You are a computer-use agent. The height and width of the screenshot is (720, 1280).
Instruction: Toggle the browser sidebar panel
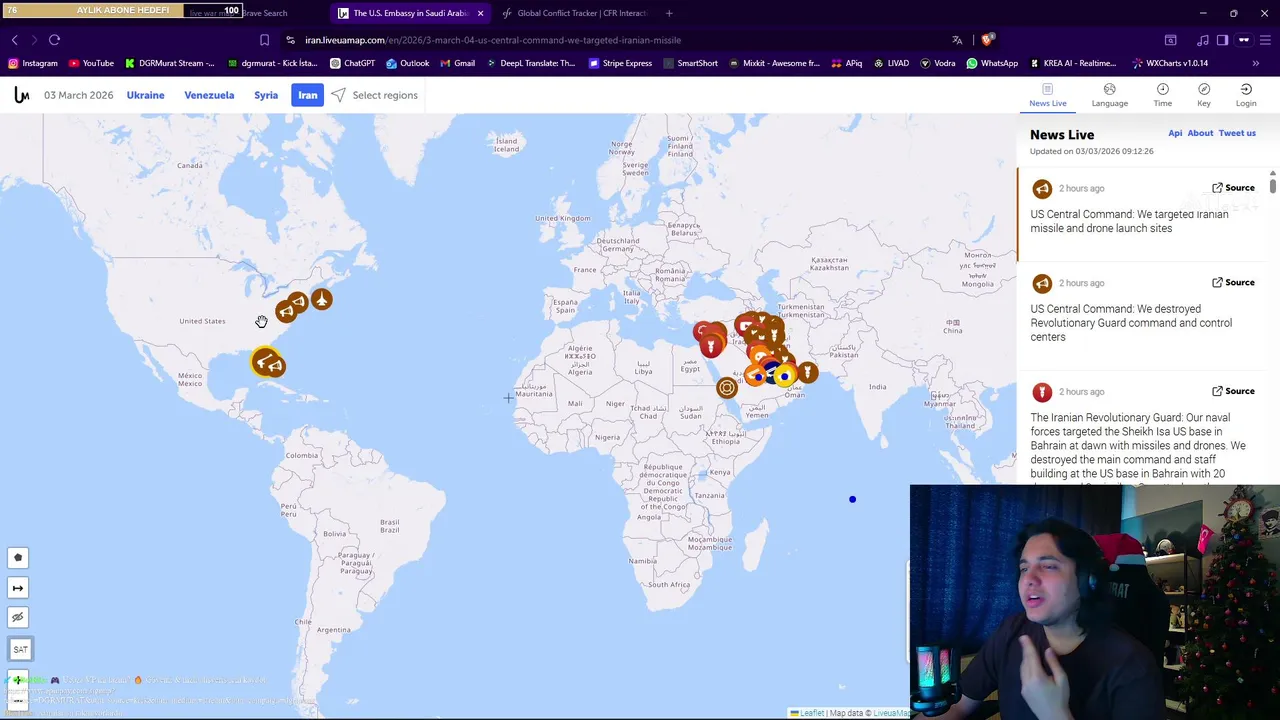[1222, 40]
